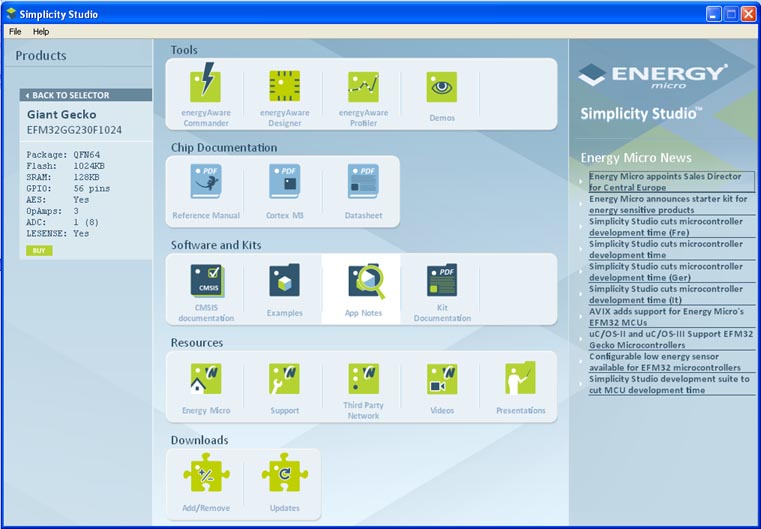Read uC/OS-II and uC/OS-III support news
Image resolution: width=761 pixels, height=529 pixels.
click(671, 339)
